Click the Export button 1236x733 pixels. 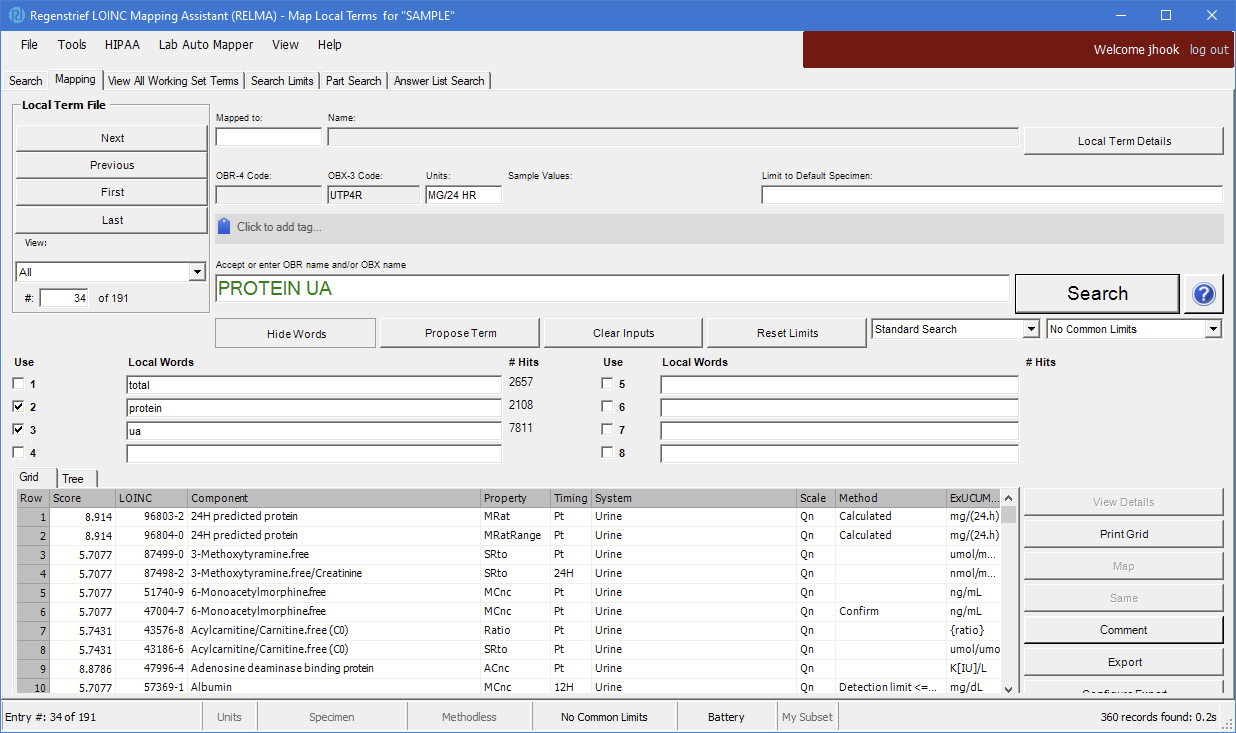(x=1124, y=662)
